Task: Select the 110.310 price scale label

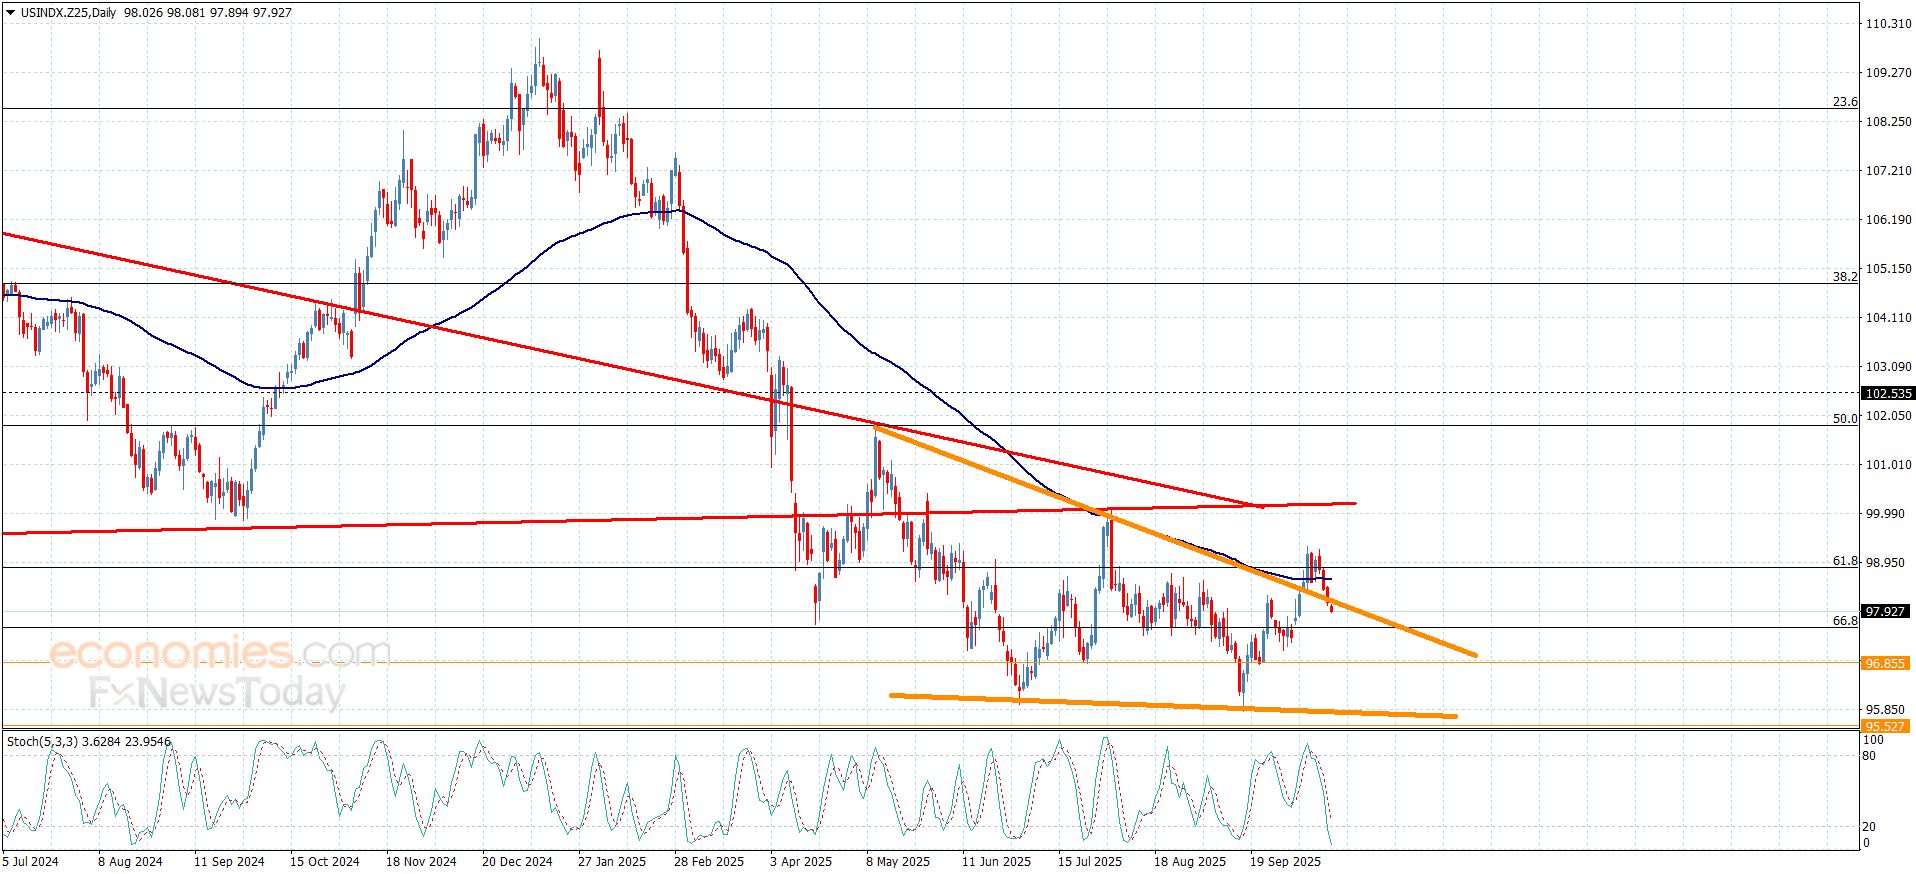Action: click(1888, 24)
